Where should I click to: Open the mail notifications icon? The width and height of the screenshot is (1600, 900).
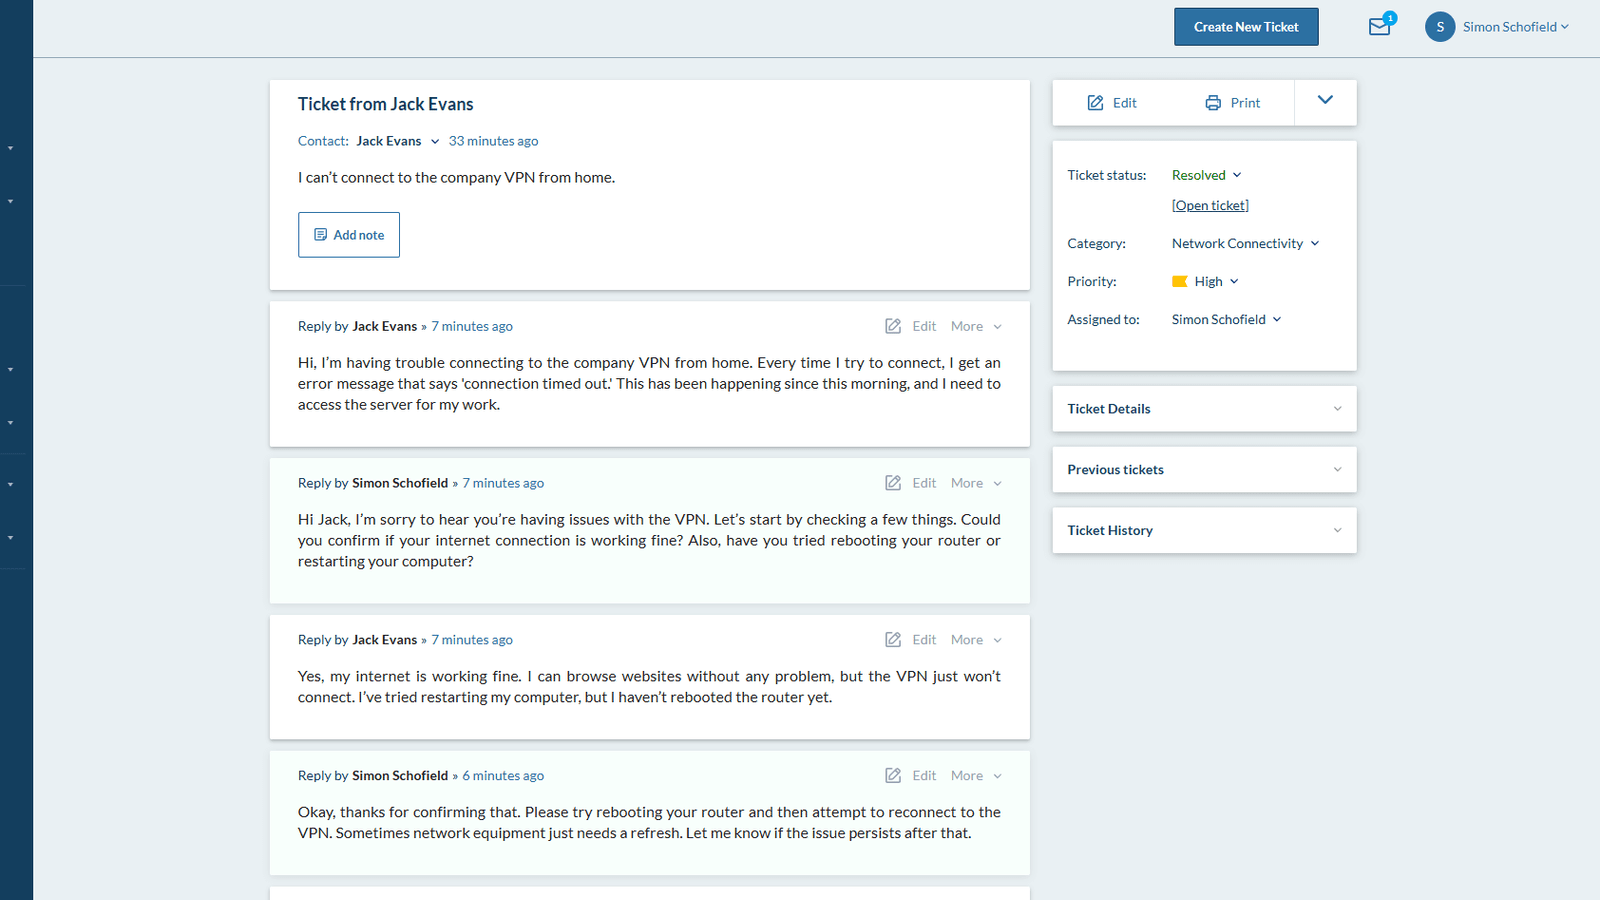click(x=1380, y=27)
